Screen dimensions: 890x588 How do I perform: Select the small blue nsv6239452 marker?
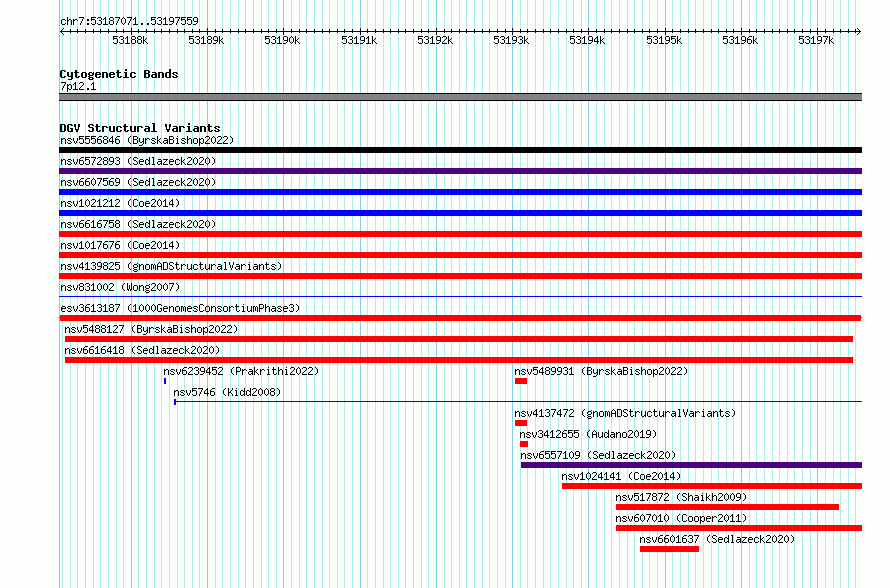tap(165, 381)
